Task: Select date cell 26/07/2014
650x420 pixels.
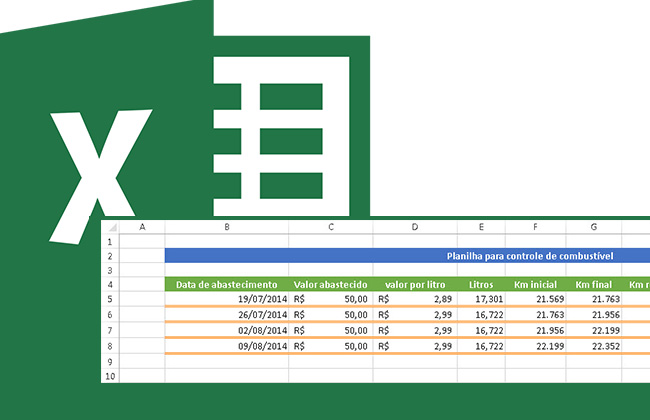Action: tap(227, 315)
